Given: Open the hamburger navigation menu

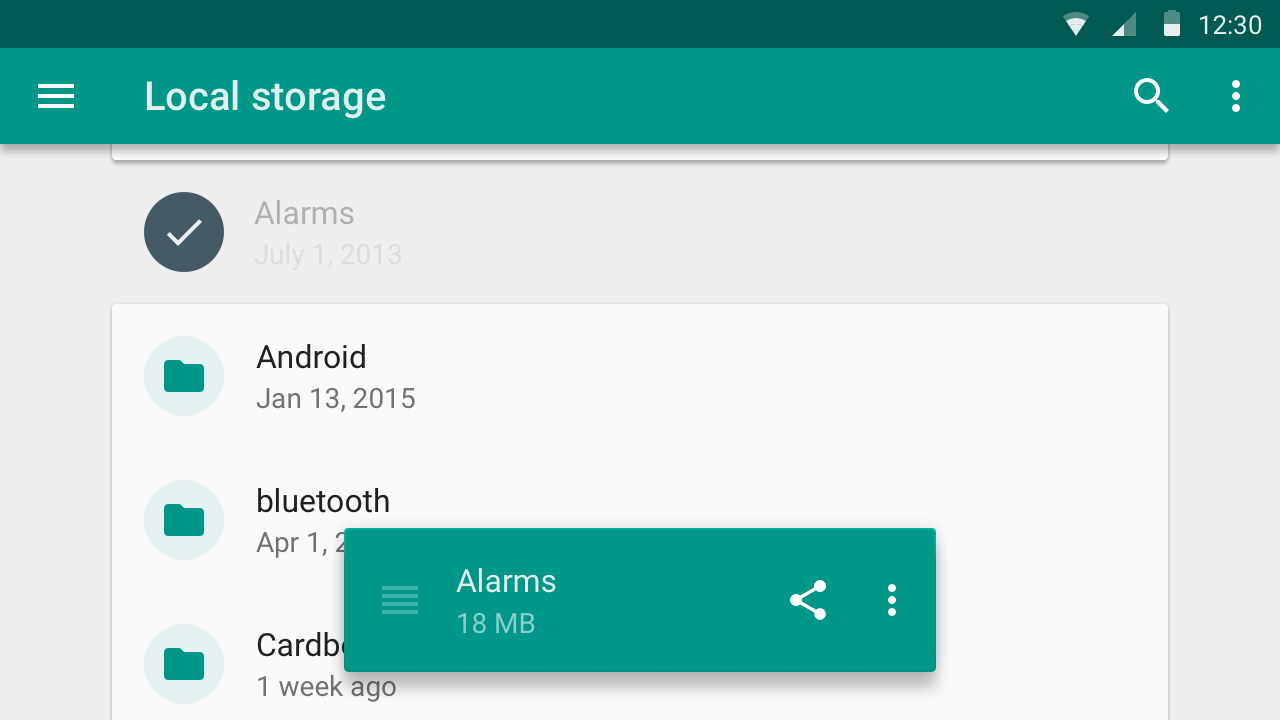Looking at the screenshot, I should click(x=56, y=96).
